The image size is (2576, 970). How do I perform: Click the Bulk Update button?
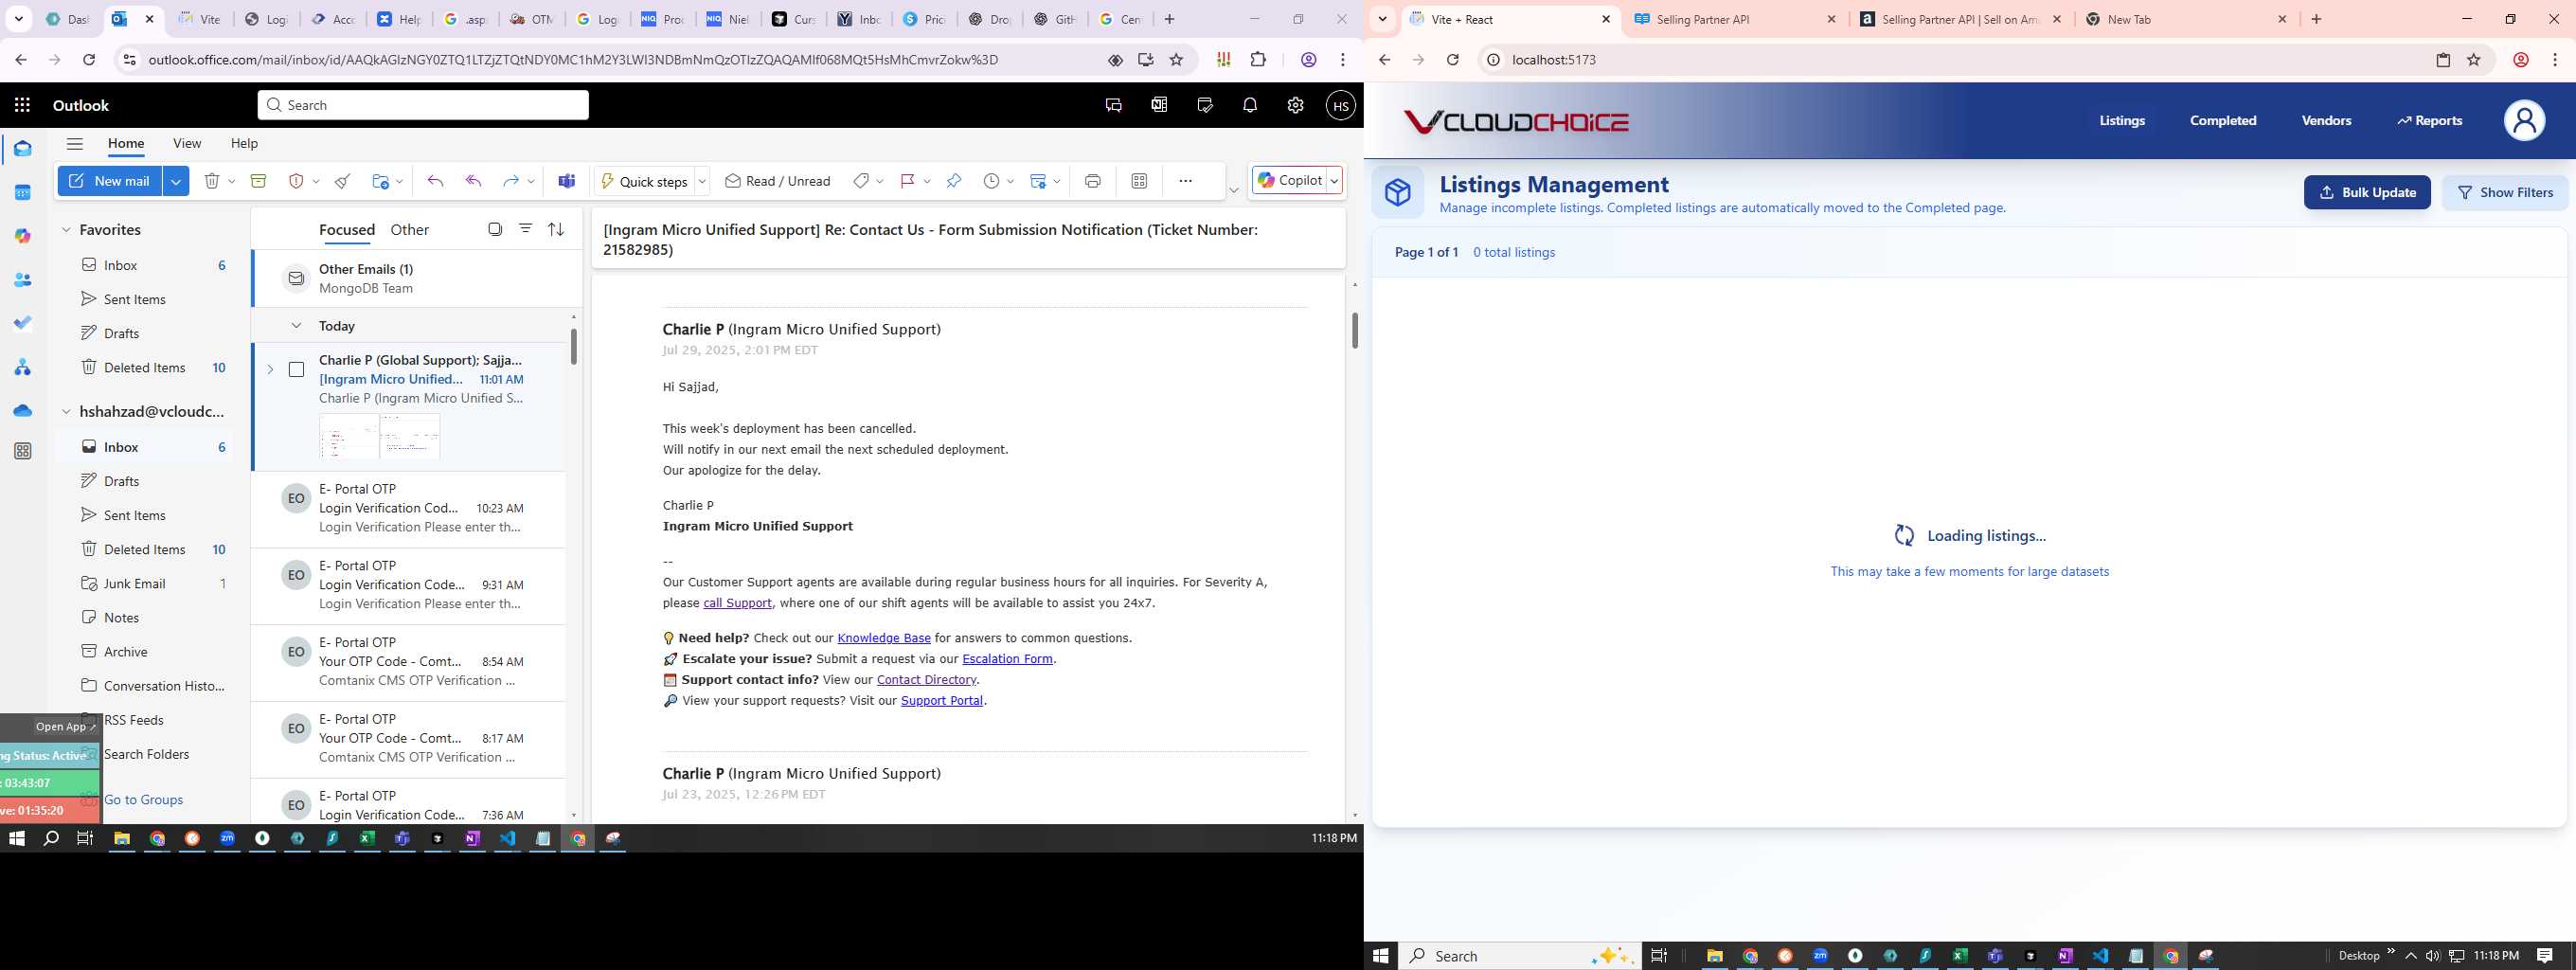(x=2366, y=192)
